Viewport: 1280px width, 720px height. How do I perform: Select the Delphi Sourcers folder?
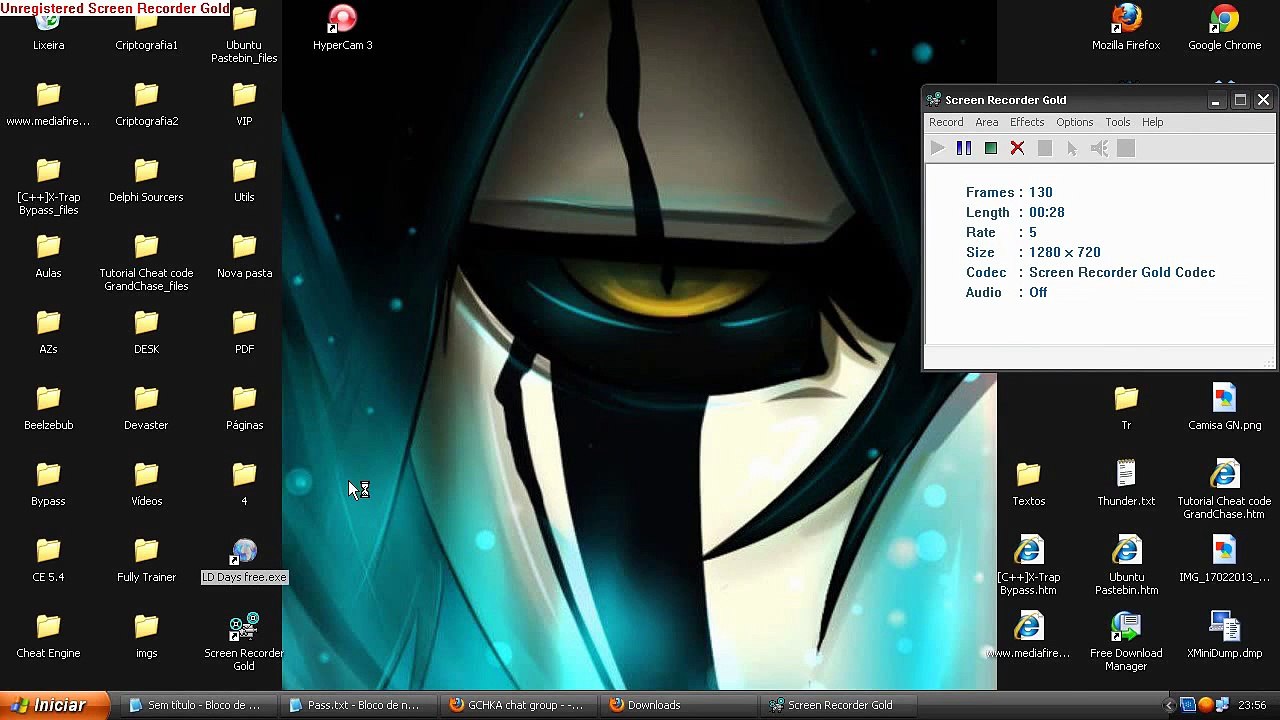[146, 180]
